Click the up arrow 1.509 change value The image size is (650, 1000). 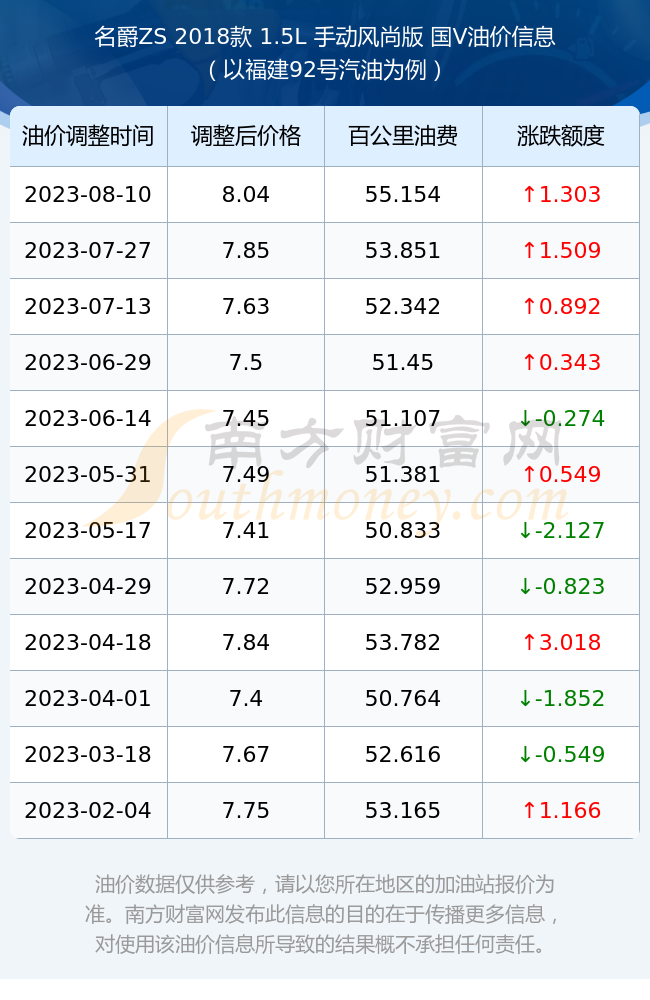(x=561, y=250)
